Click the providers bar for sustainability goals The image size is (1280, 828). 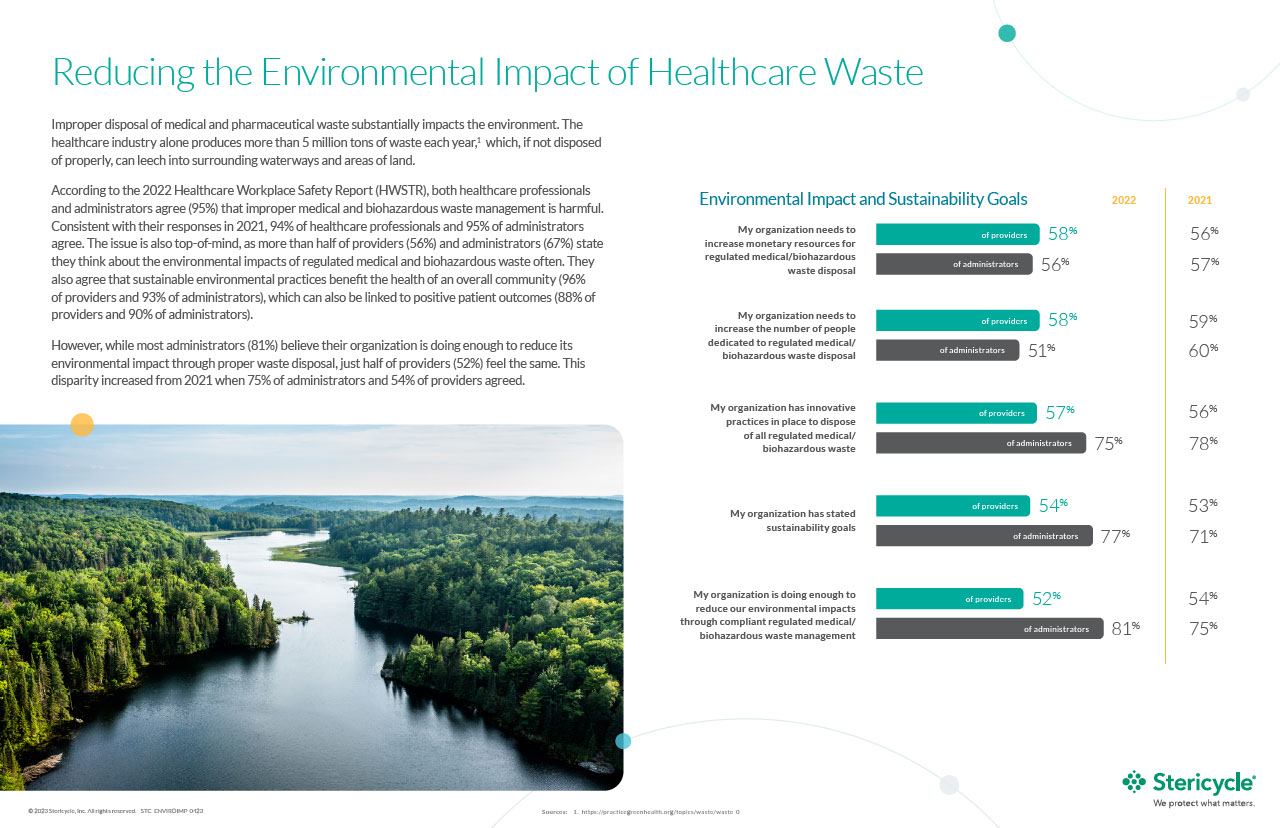[953, 506]
